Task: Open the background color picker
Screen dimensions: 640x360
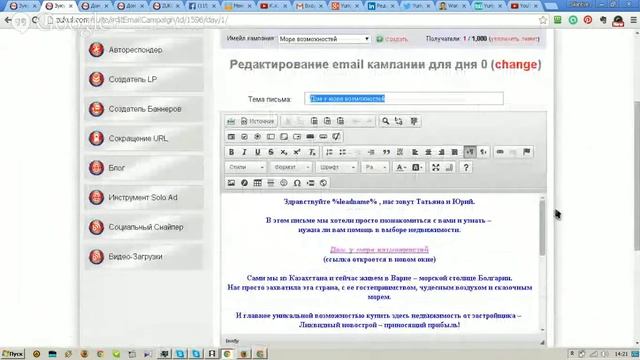Action: pyautogui.click(x=417, y=167)
